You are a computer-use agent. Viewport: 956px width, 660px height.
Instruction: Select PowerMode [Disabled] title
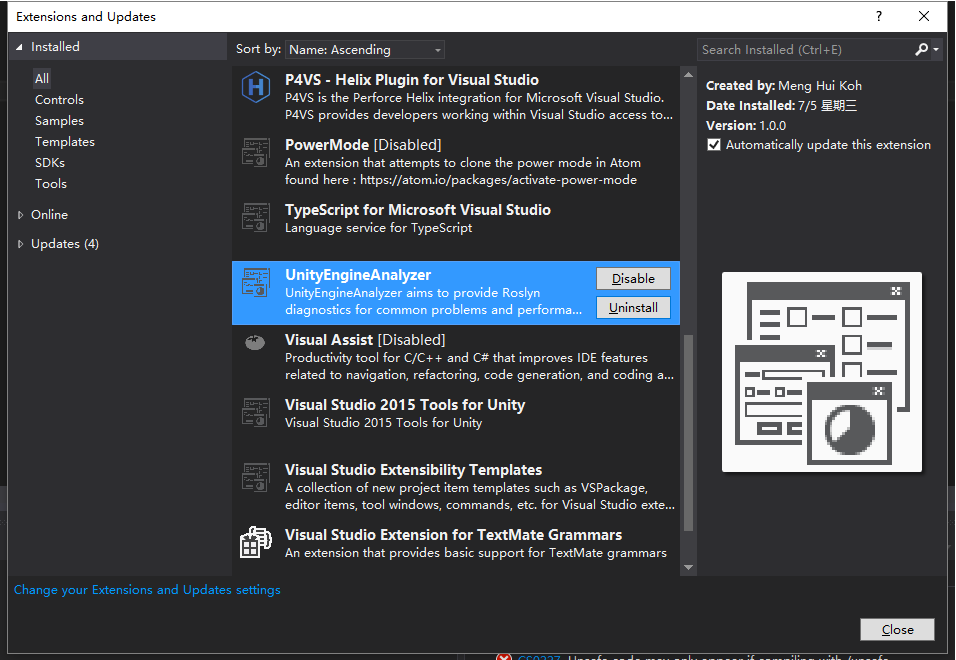363,145
